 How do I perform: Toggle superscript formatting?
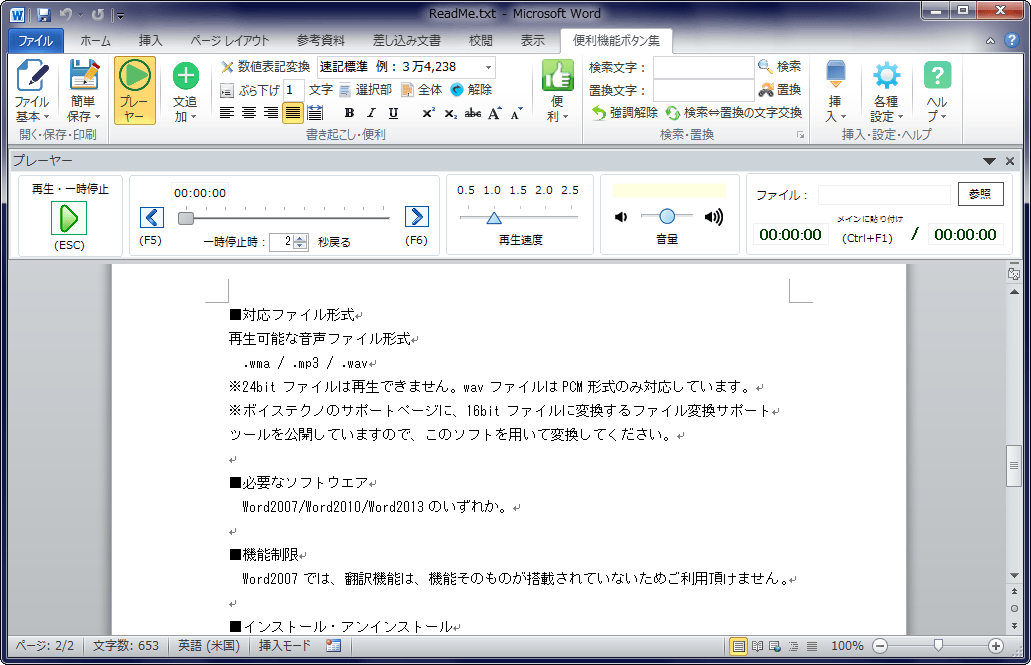(x=428, y=113)
